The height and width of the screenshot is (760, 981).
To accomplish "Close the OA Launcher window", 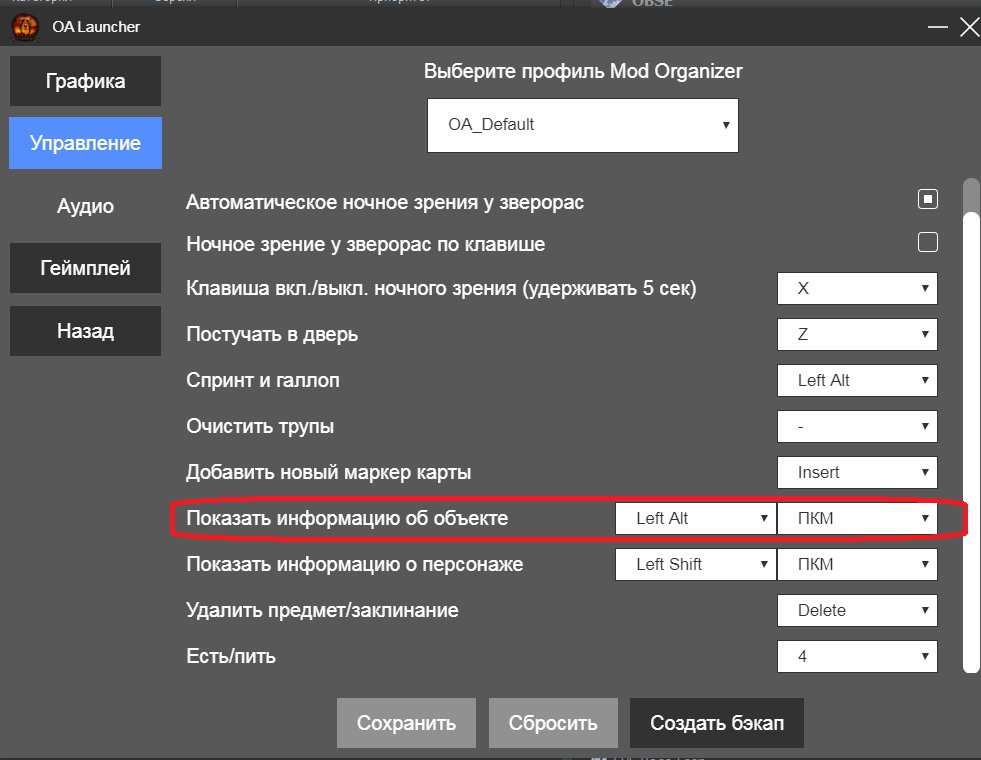I will click(968, 27).
